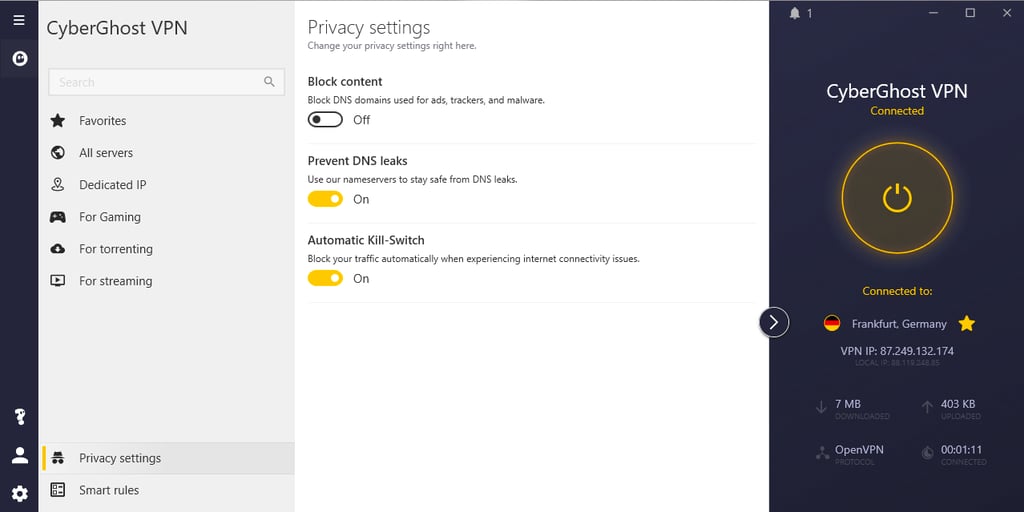
Task: Click the OpenVPN protocol icon
Action: [x=822, y=453]
